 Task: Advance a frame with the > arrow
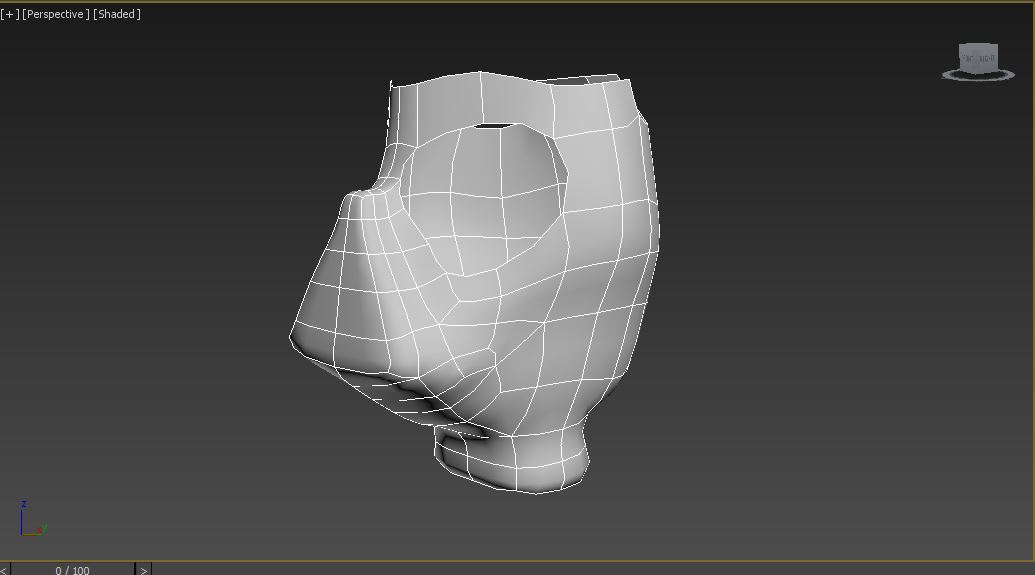click(x=143, y=570)
